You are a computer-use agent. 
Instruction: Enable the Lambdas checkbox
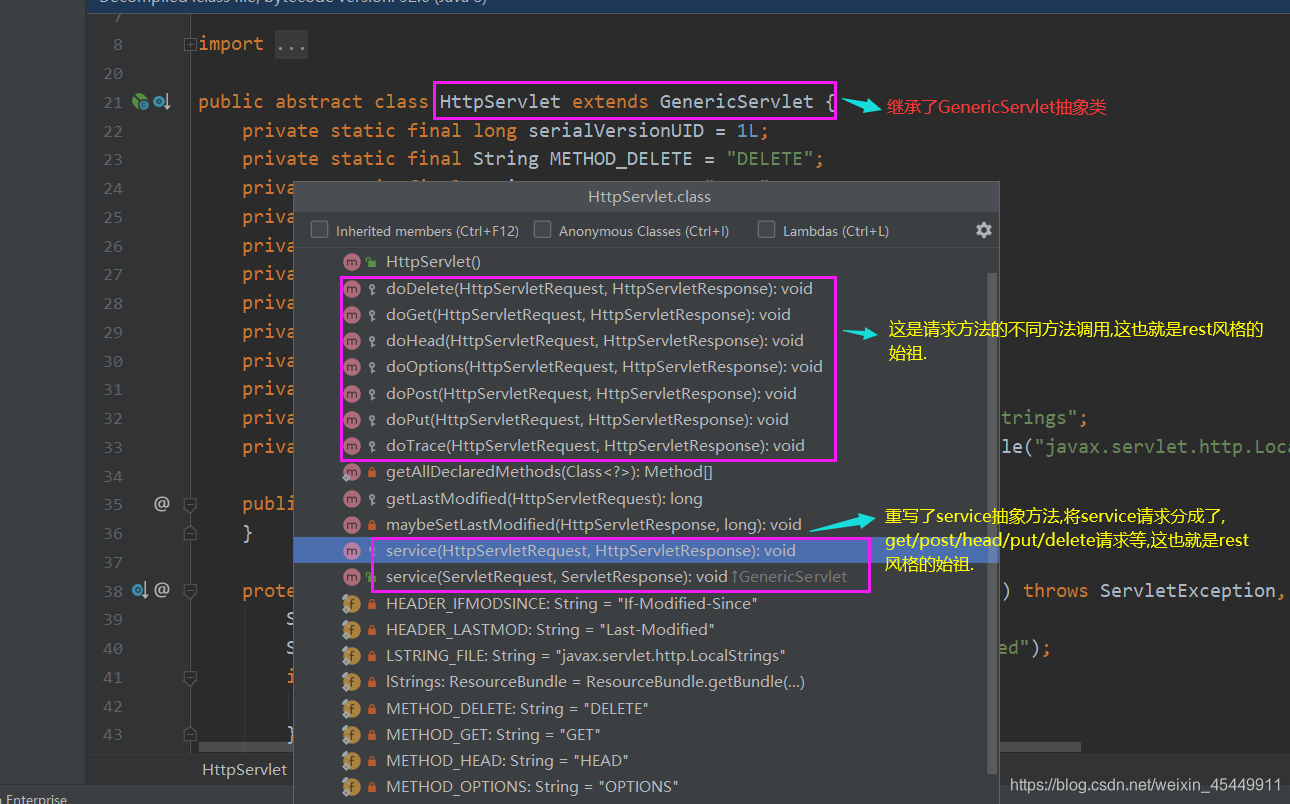coord(767,230)
